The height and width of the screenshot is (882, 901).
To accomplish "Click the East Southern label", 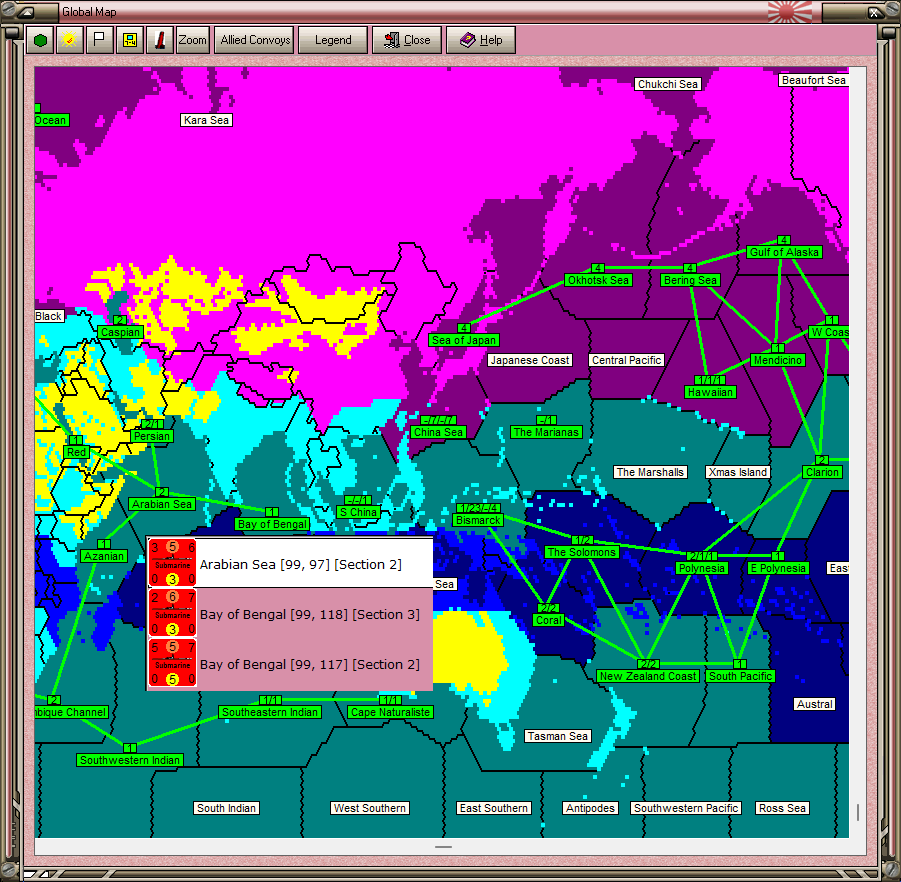I will (x=494, y=808).
